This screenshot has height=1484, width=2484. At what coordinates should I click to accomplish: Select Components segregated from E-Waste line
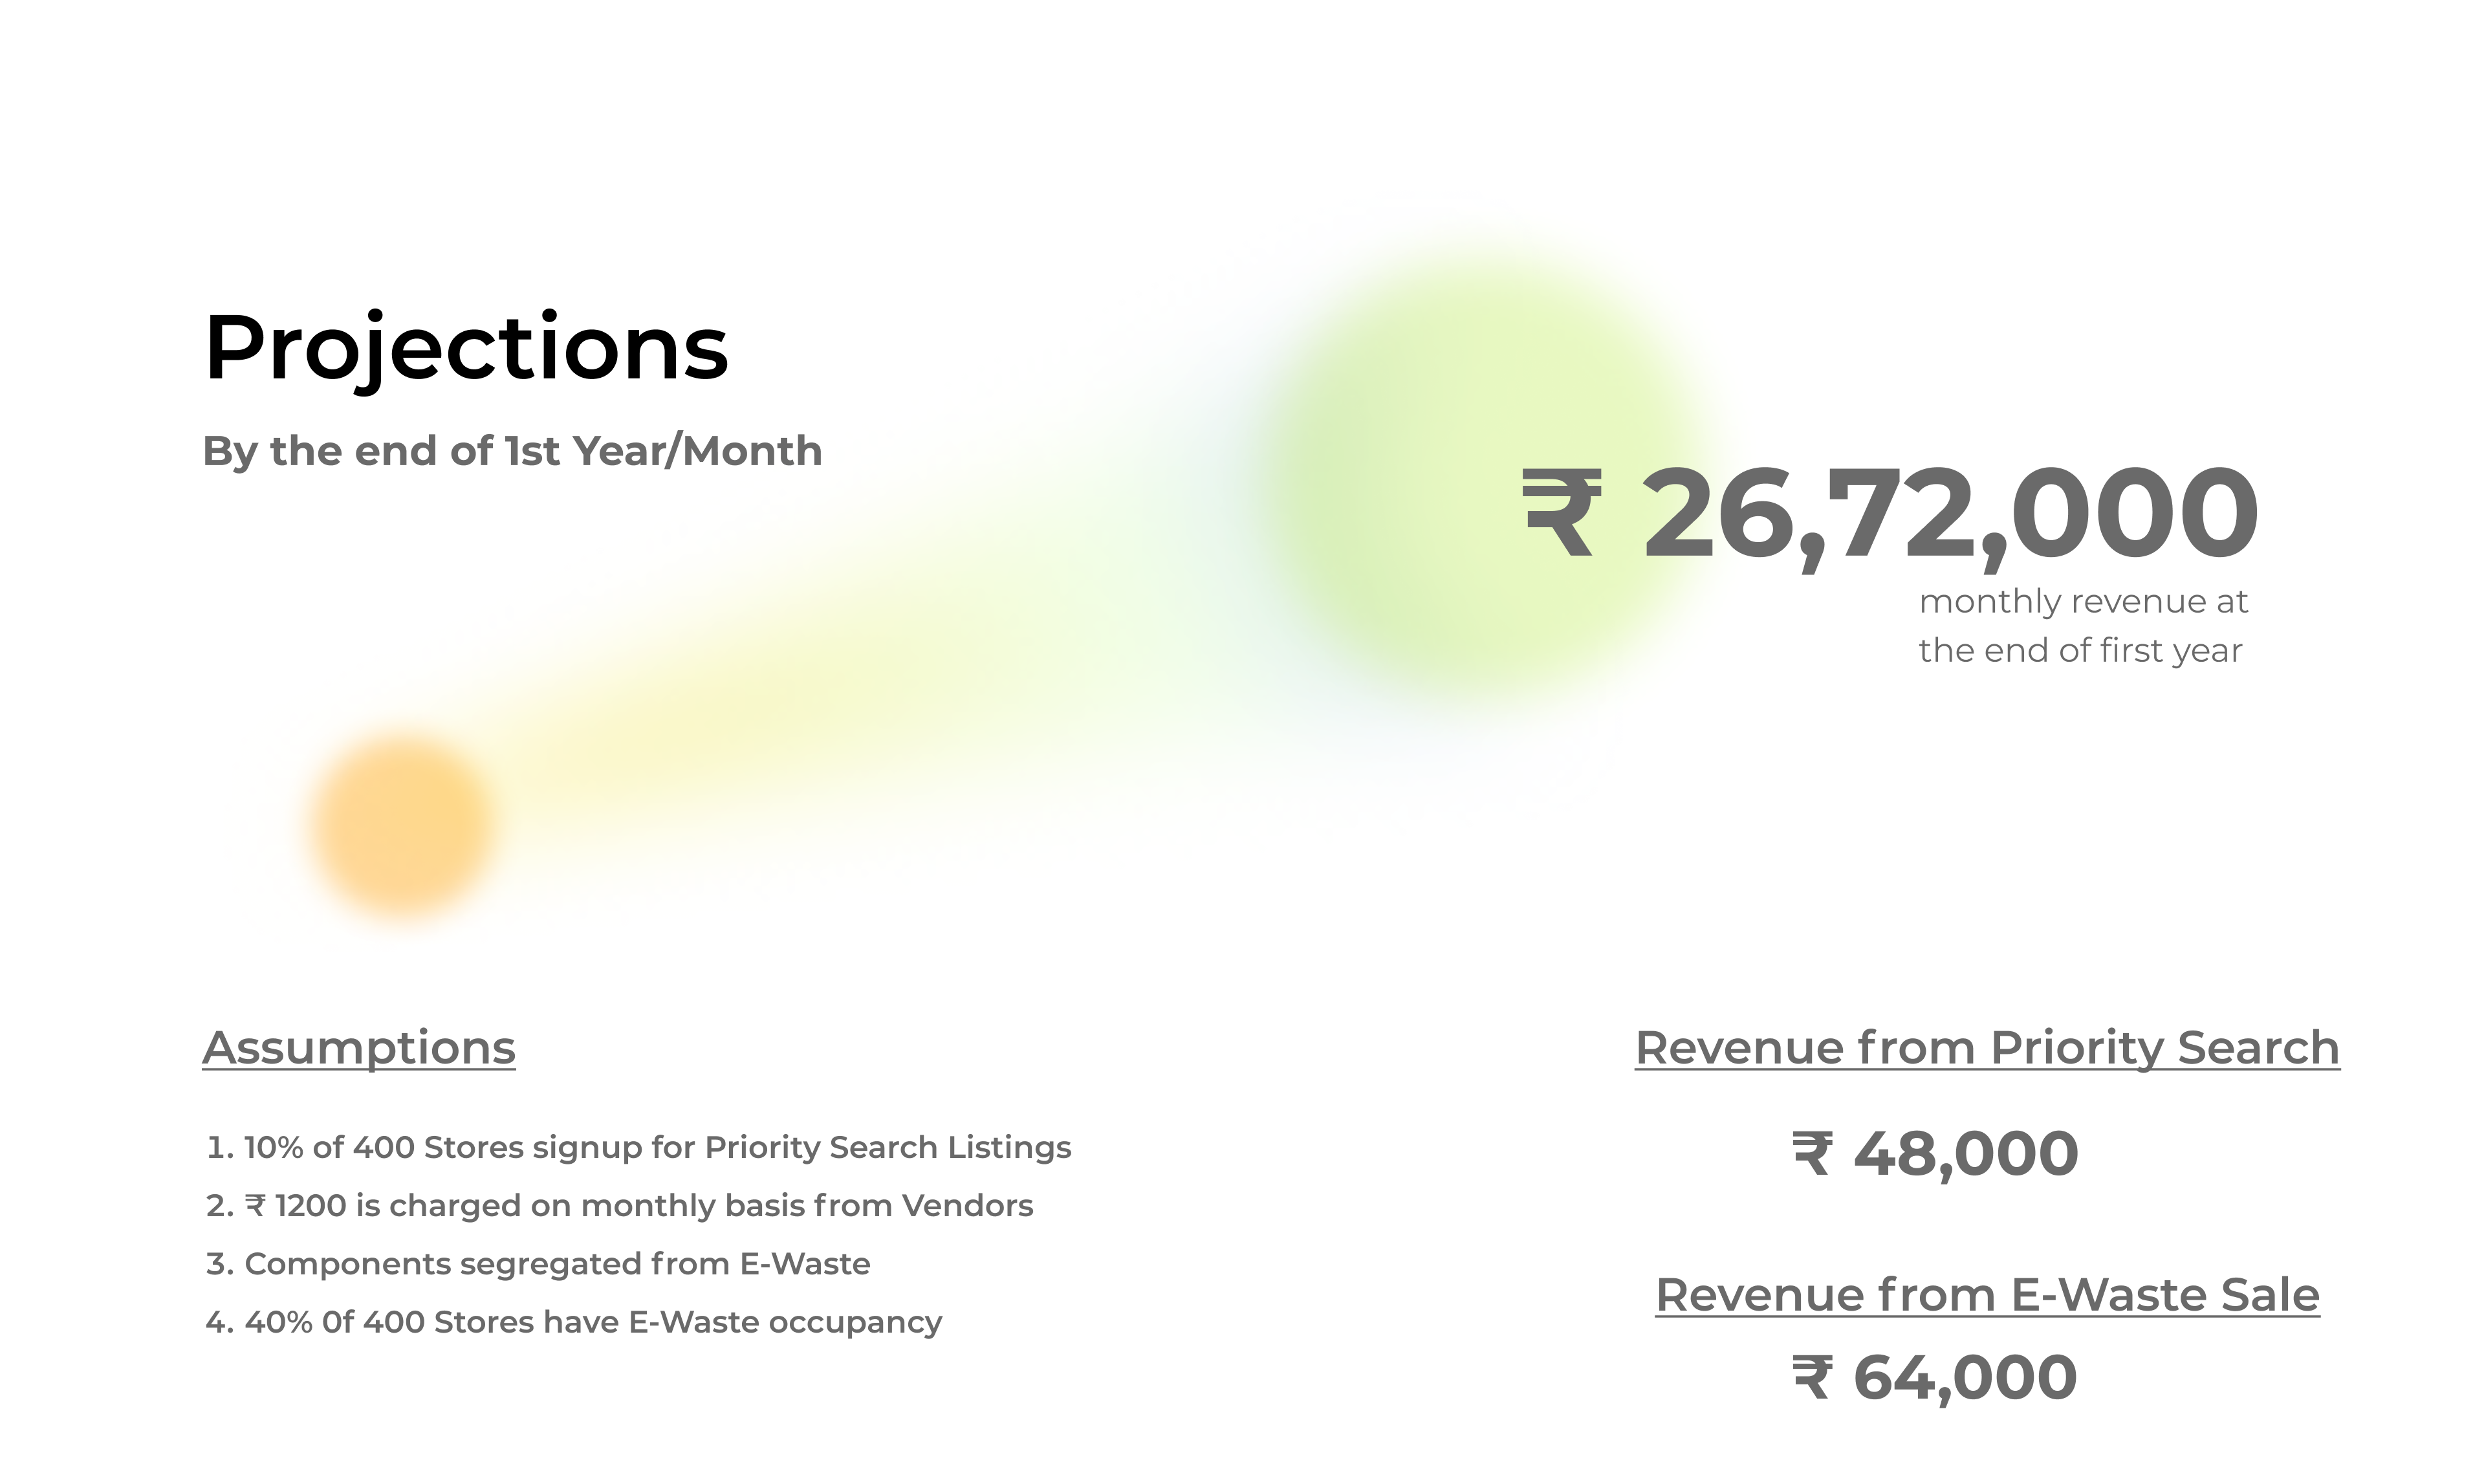tap(538, 1264)
